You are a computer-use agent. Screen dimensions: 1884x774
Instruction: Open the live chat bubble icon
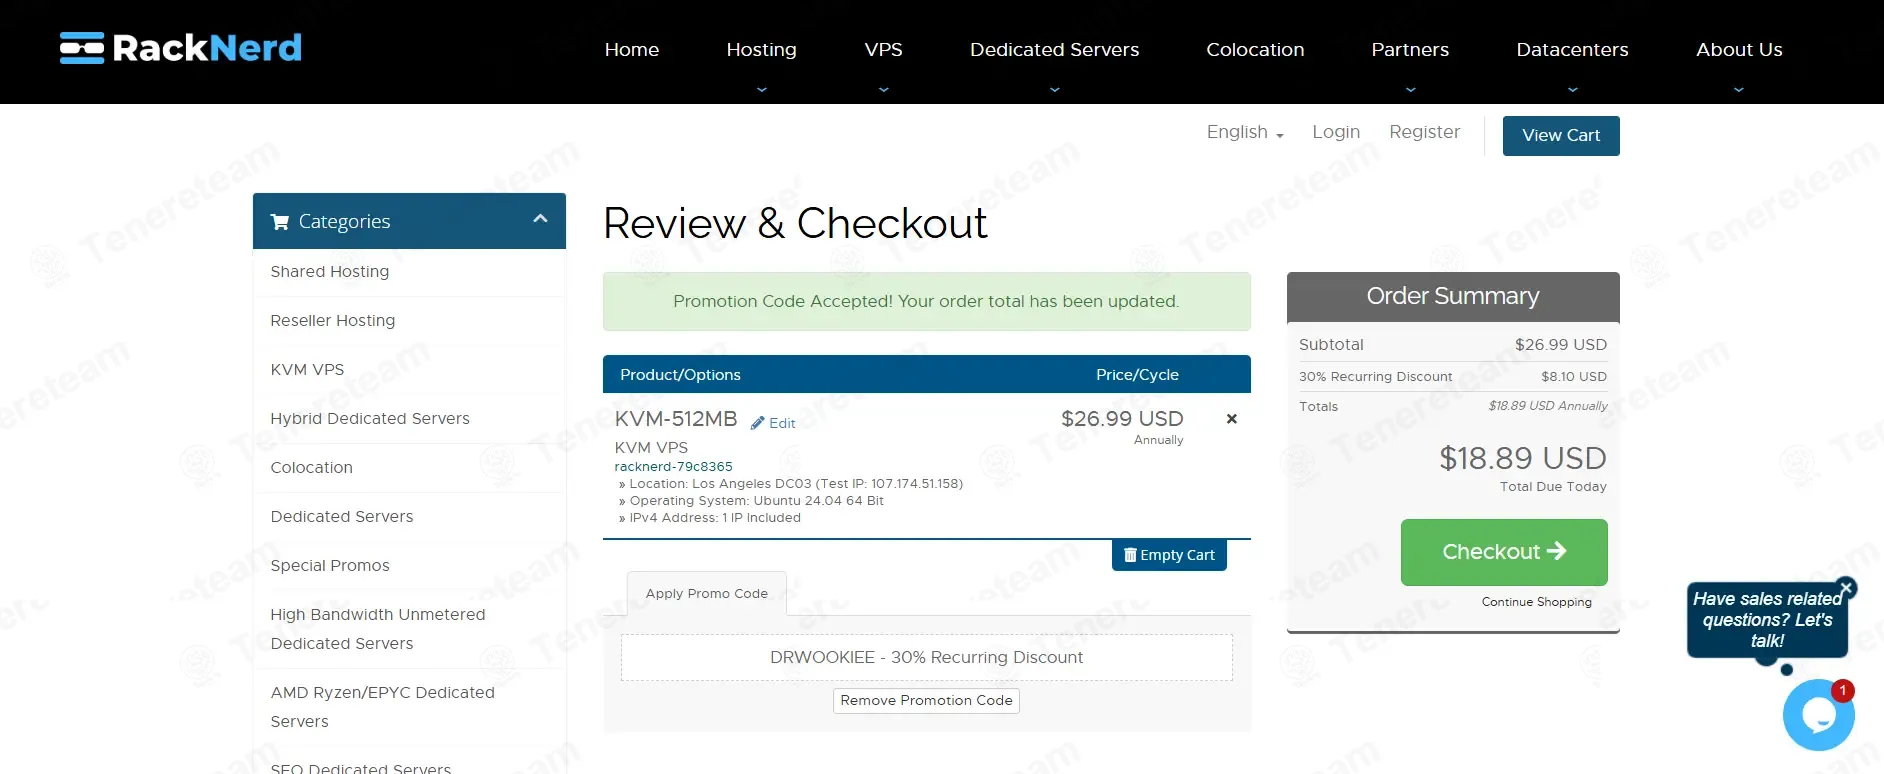1818,715
